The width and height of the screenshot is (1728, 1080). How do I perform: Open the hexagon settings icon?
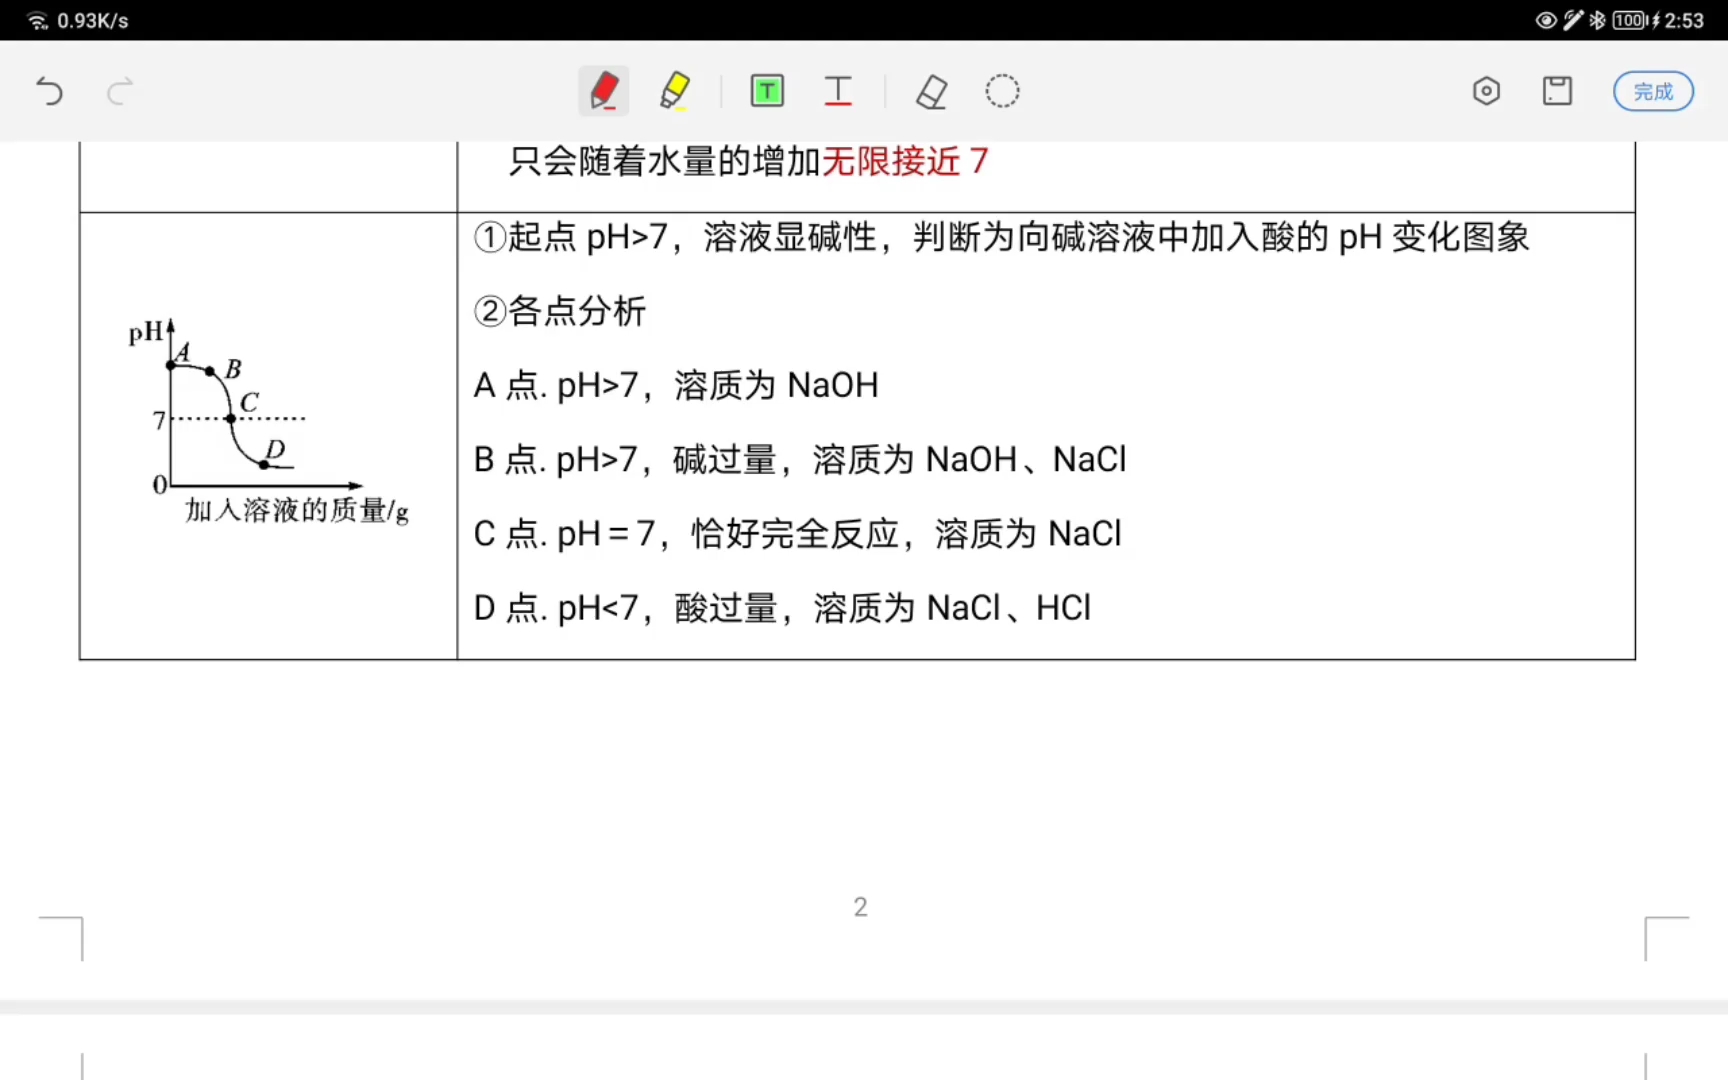(x=1486, y=91)
